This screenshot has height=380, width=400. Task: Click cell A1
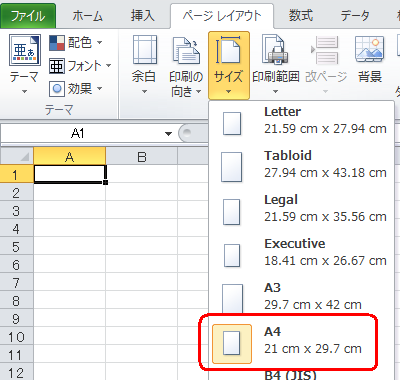pos(70,174)
